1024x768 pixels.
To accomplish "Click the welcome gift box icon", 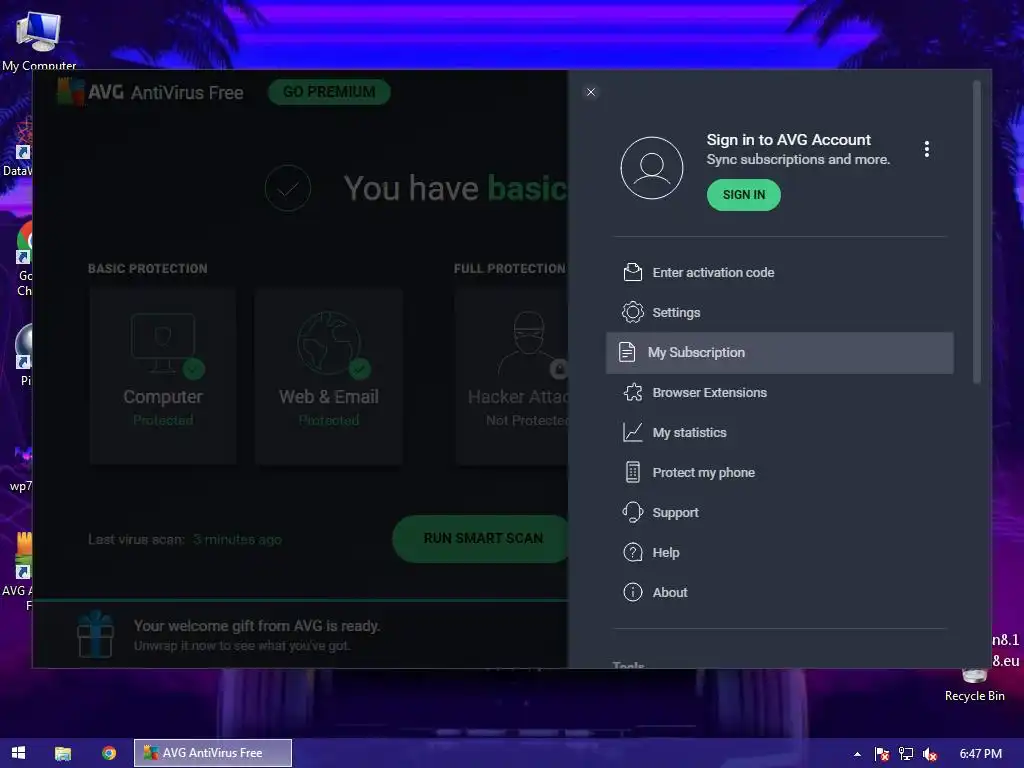I will point(95,634).
